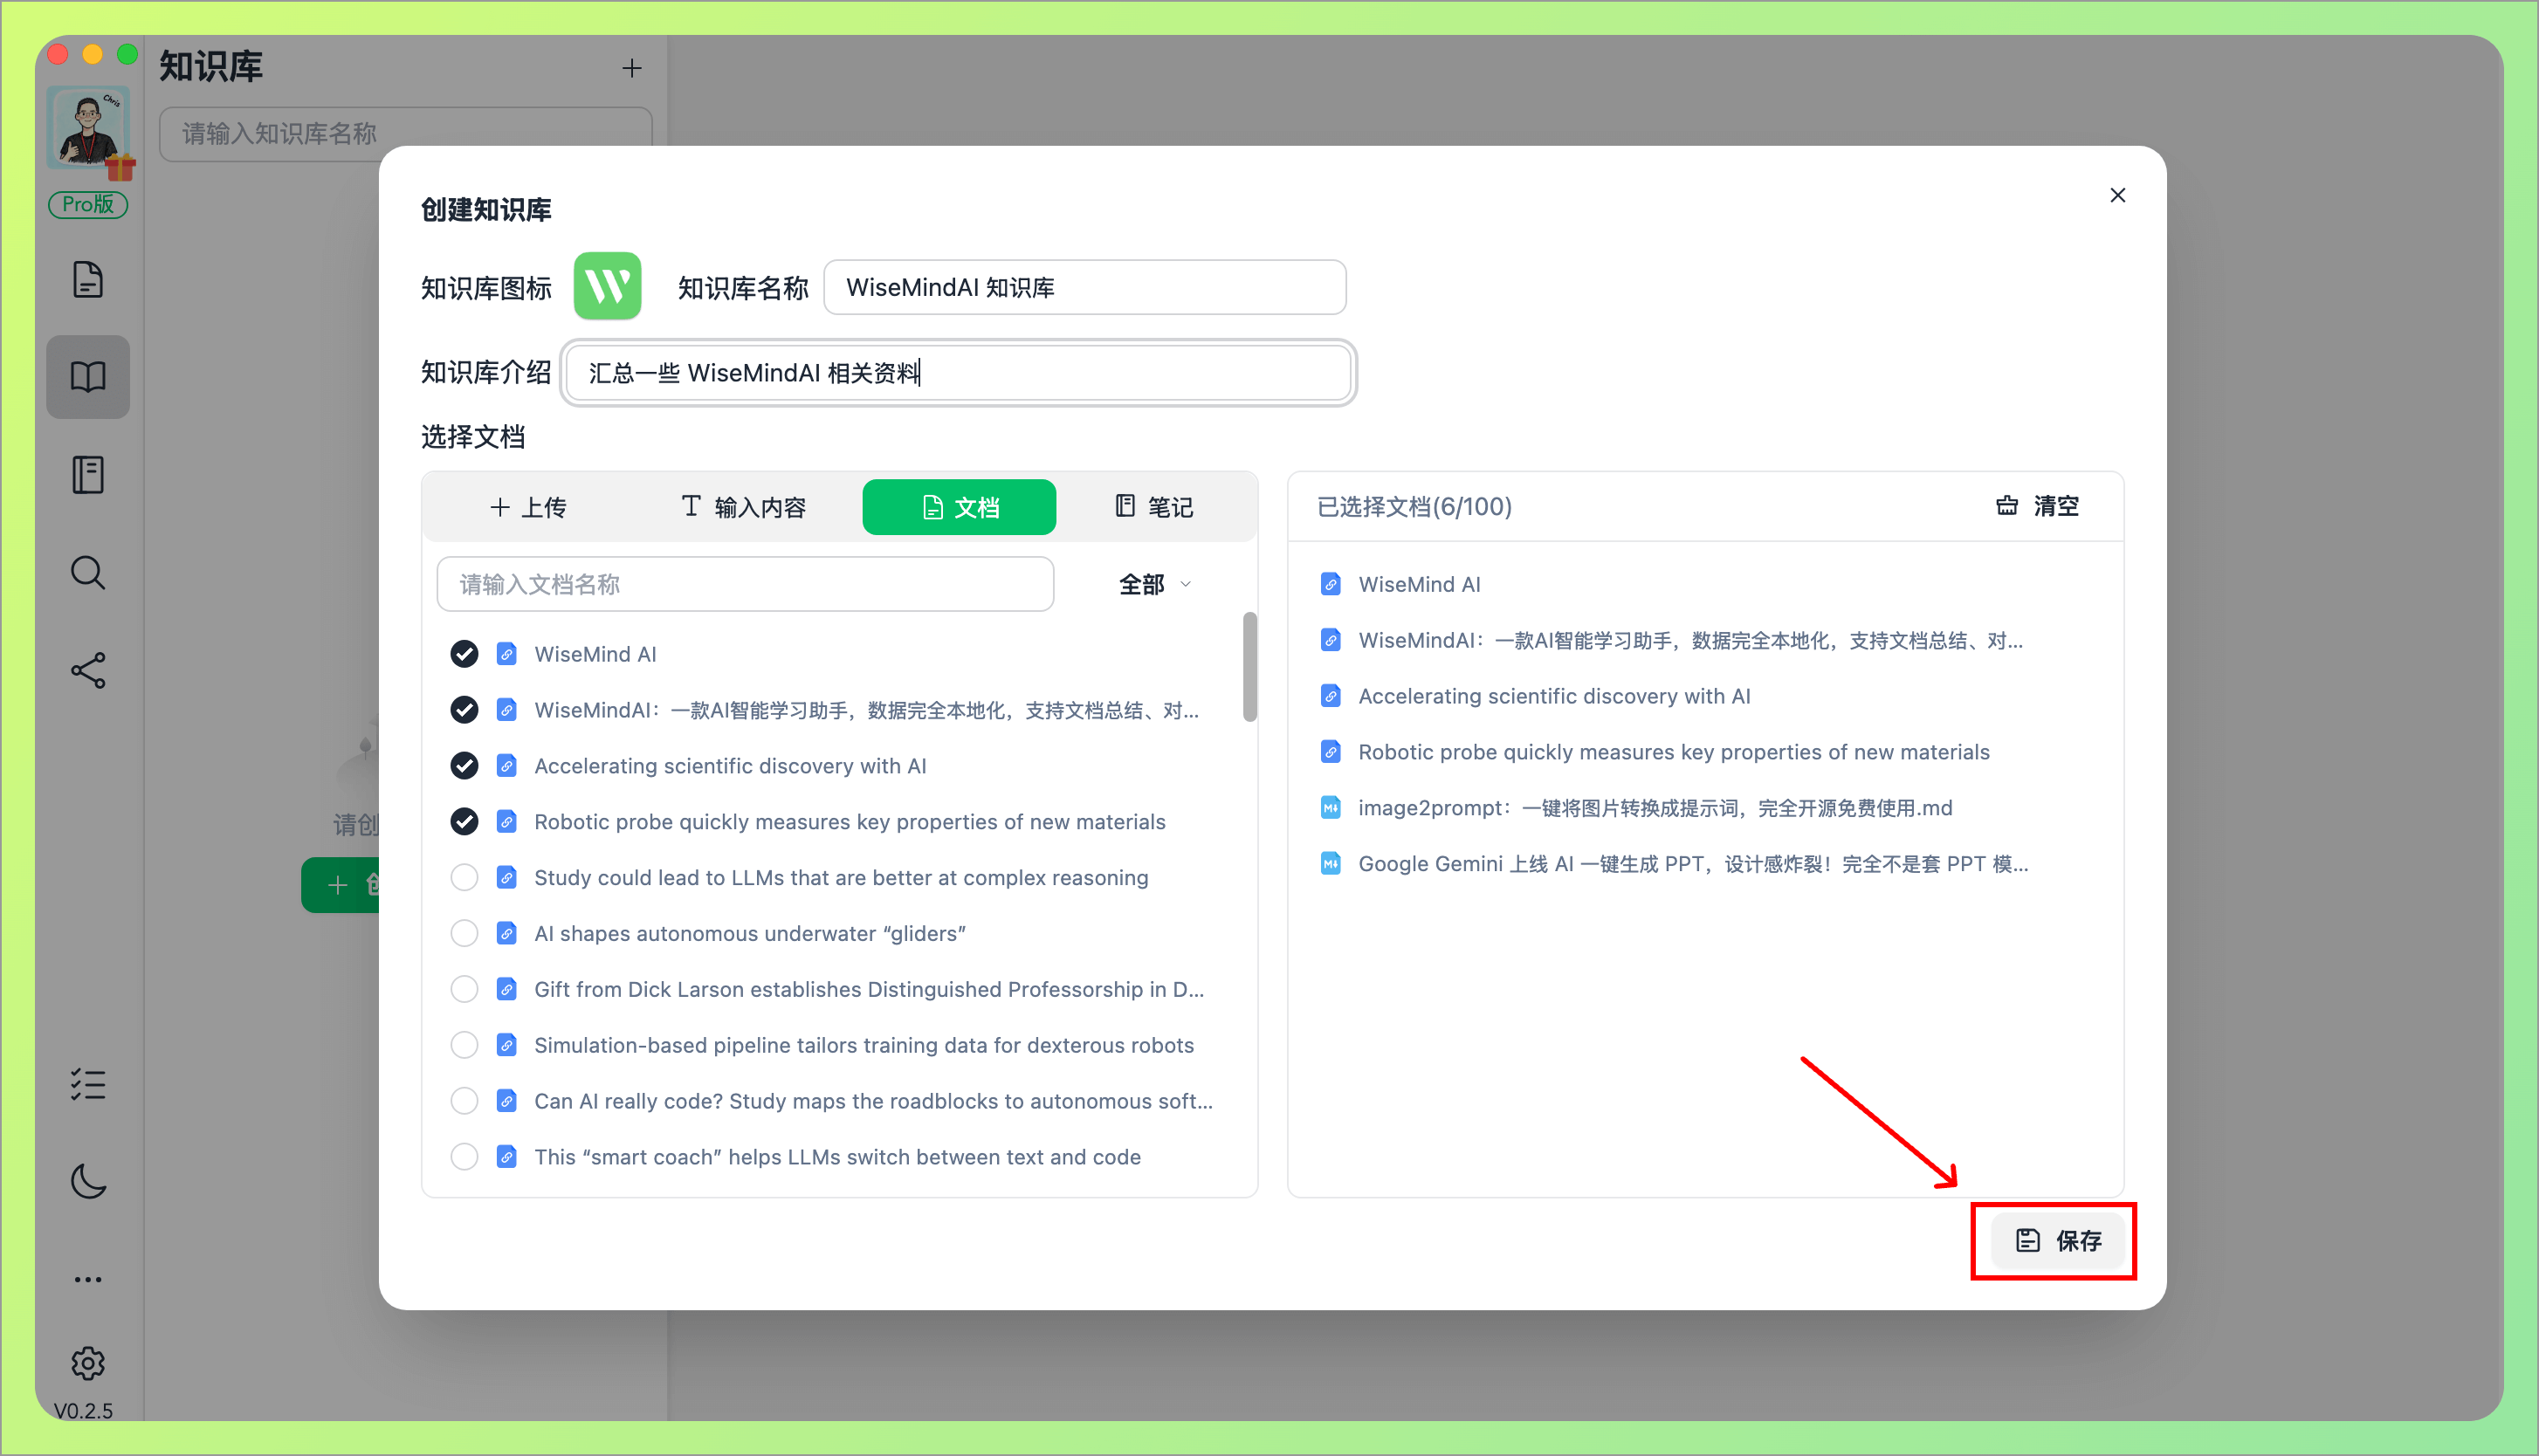Open search from the sidebar
The image size is (2539, 1456).
88,572
